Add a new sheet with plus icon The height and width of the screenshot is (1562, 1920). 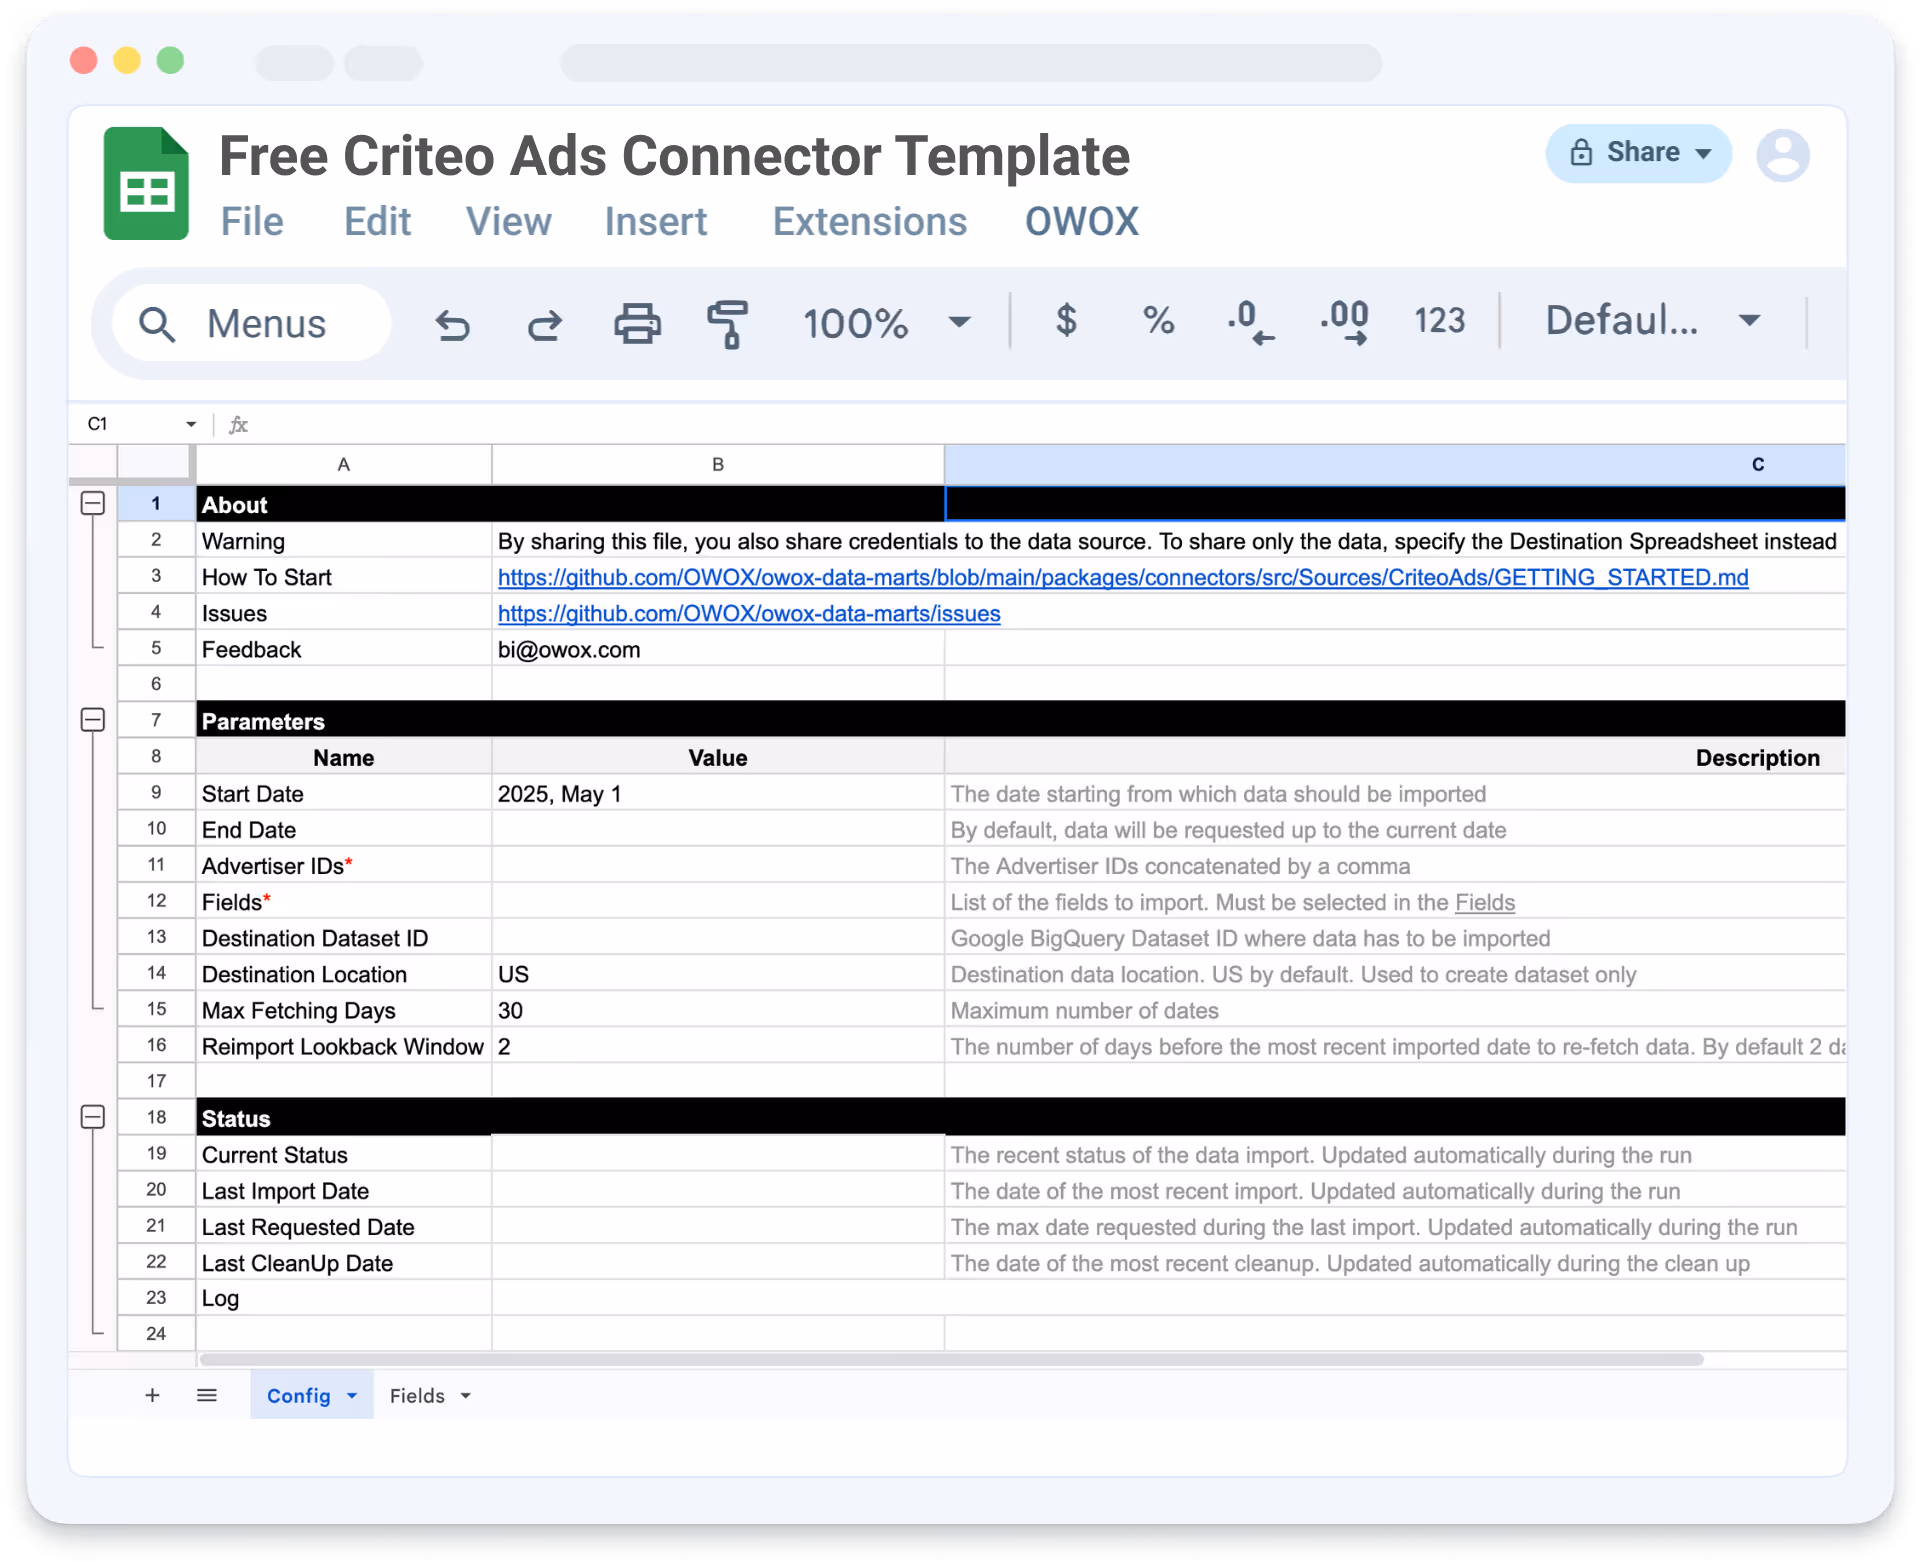click(x=152, y=1395)
